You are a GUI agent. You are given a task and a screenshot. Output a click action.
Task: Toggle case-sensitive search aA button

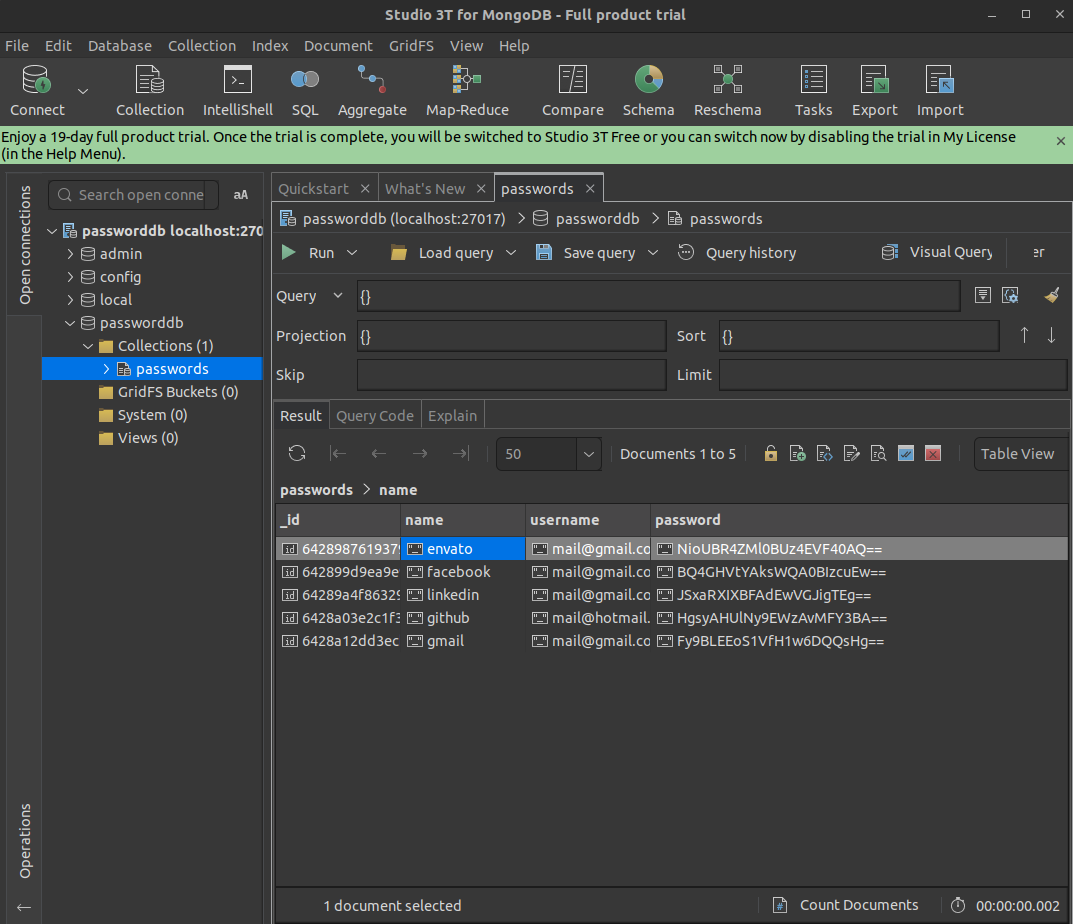241,195
